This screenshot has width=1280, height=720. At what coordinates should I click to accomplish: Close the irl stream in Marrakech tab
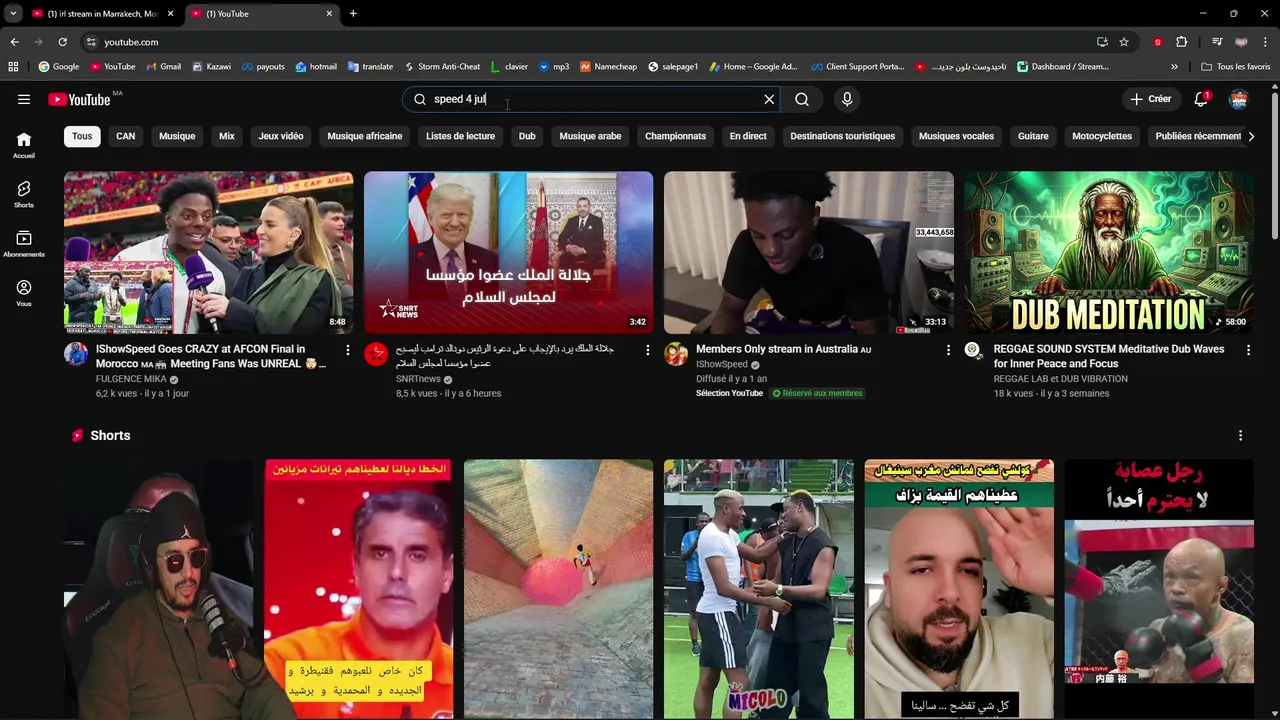(x=170, y=14)
